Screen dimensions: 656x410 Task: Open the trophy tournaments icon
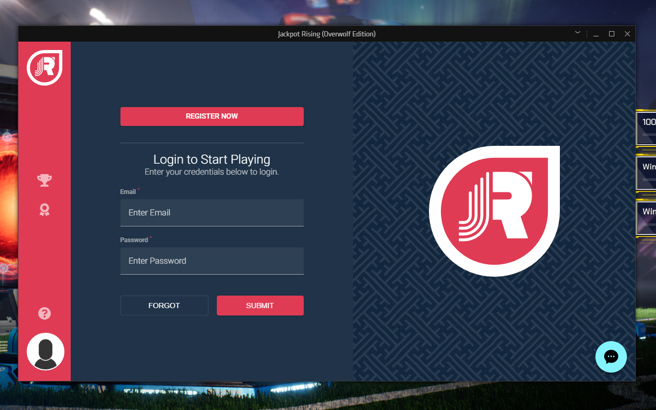point(44,180)
